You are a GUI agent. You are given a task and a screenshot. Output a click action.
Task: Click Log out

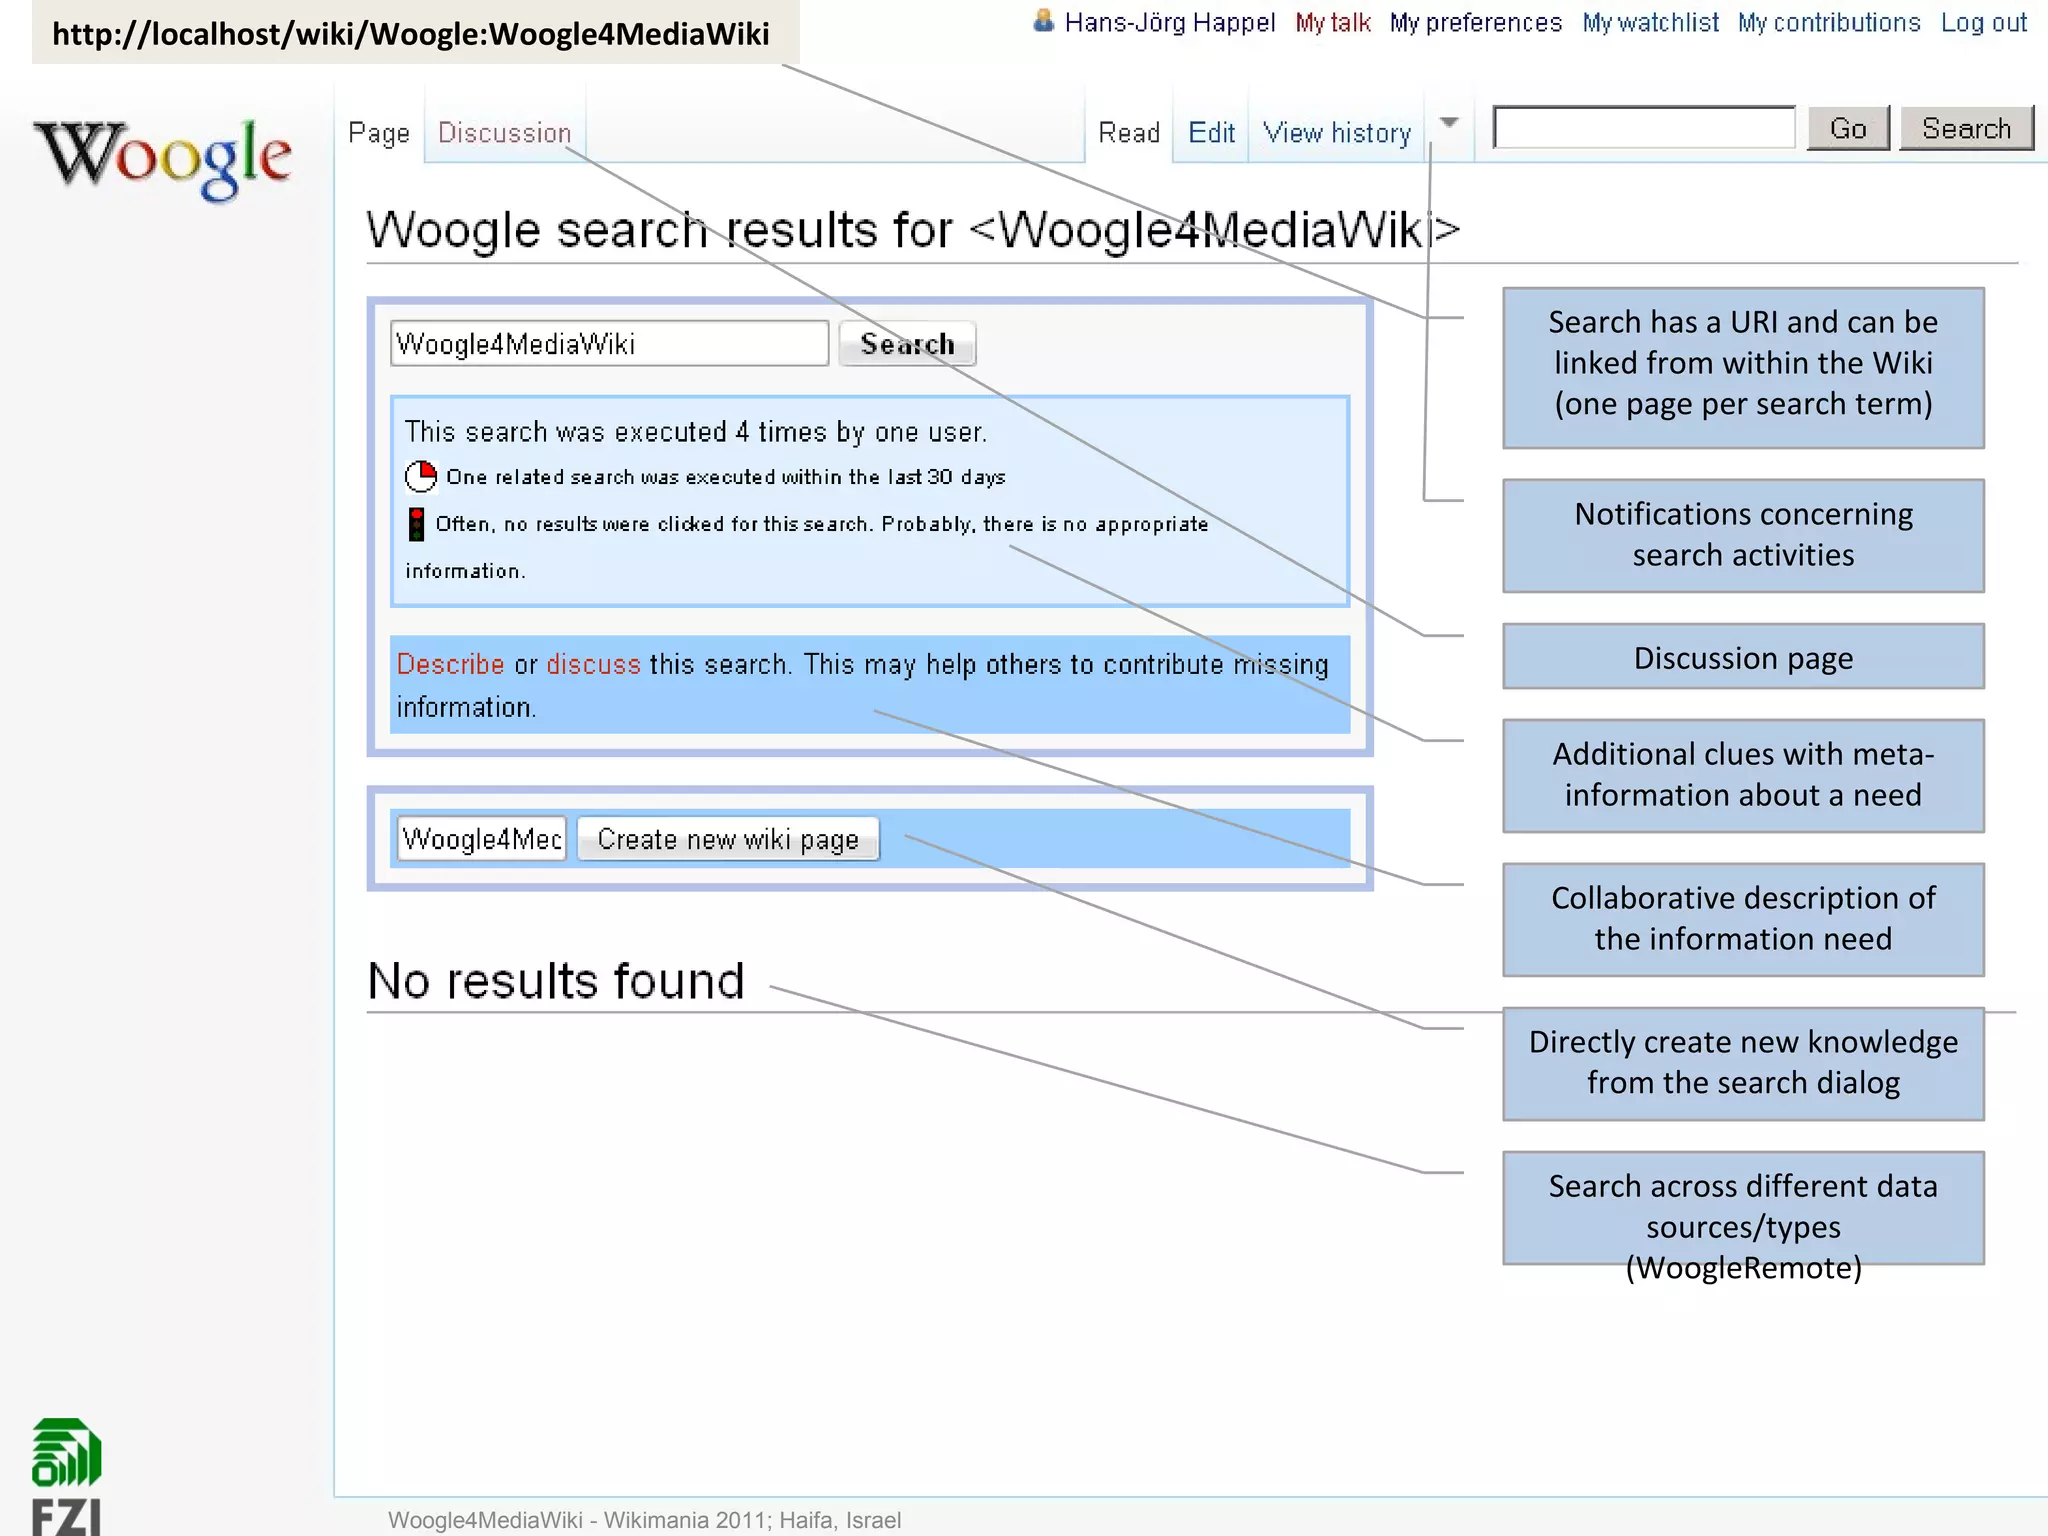click(x=1984, y=23)
